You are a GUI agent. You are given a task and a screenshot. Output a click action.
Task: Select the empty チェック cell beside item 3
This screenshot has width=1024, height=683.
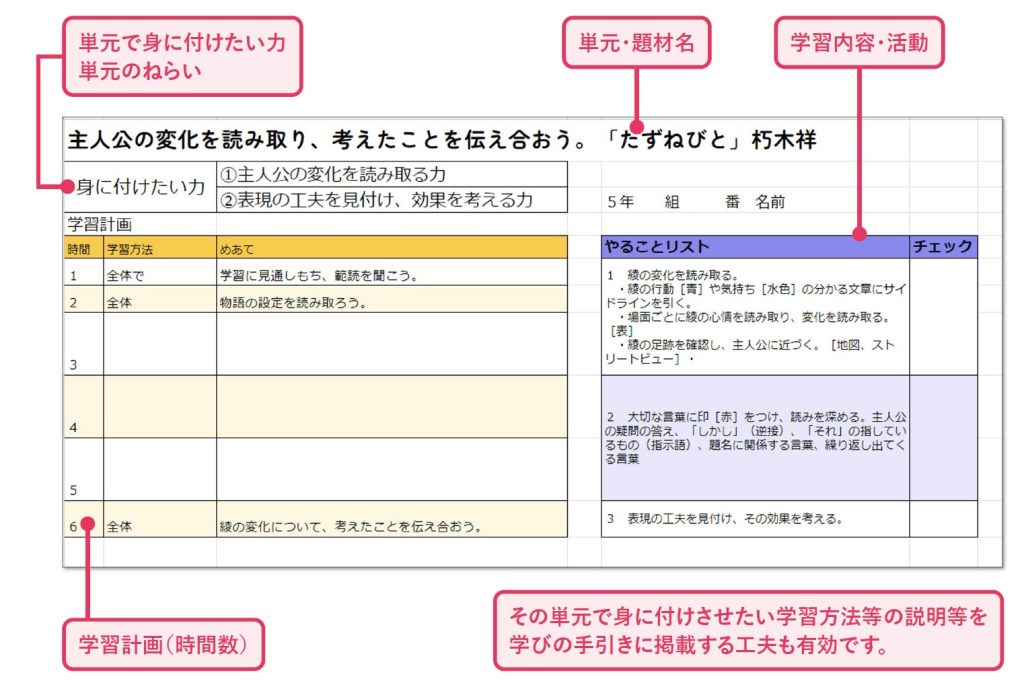click(941, 520)
